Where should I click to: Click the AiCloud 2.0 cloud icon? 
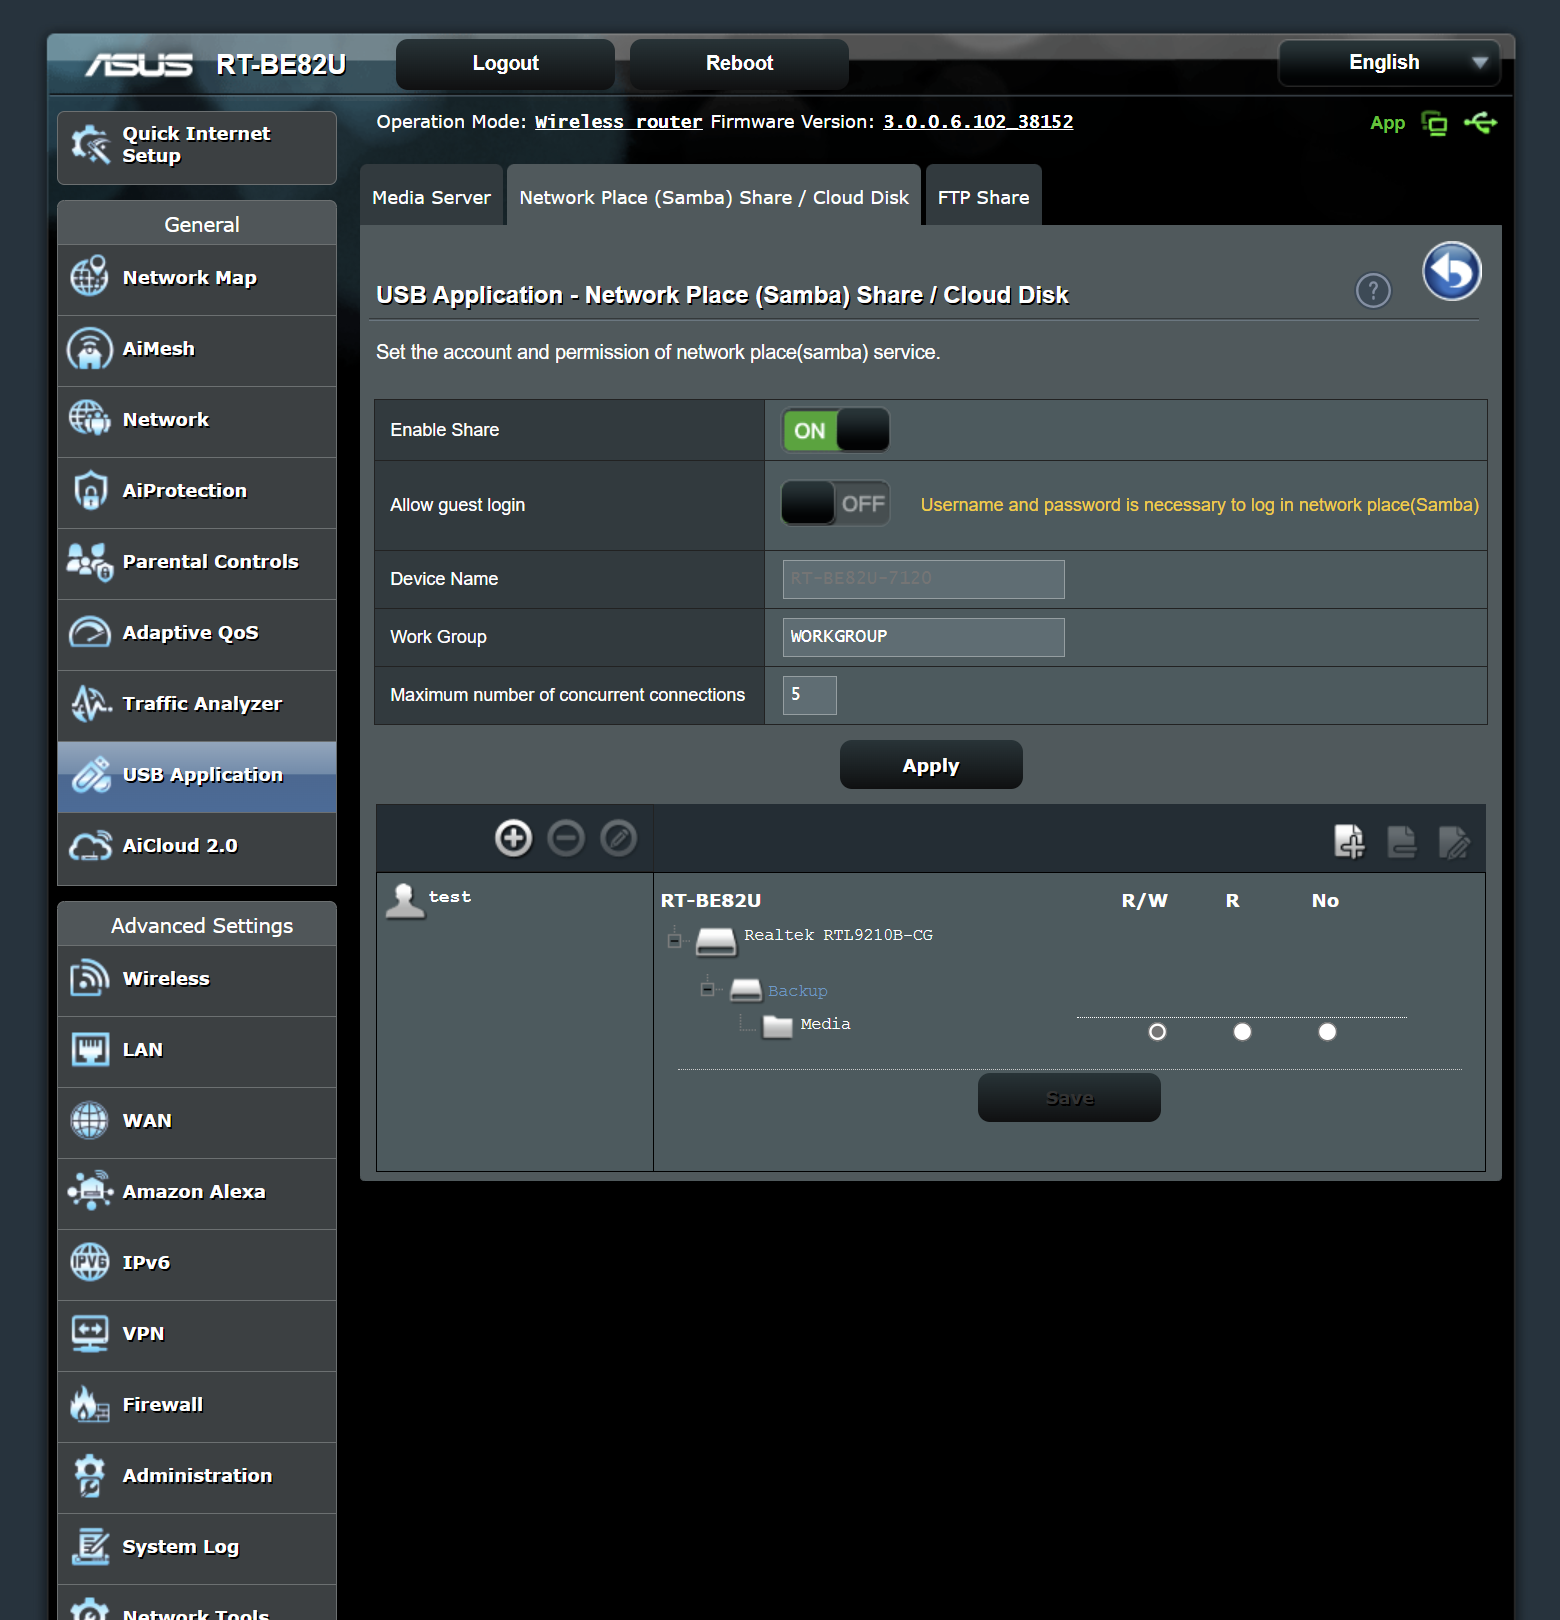(90, 845)
